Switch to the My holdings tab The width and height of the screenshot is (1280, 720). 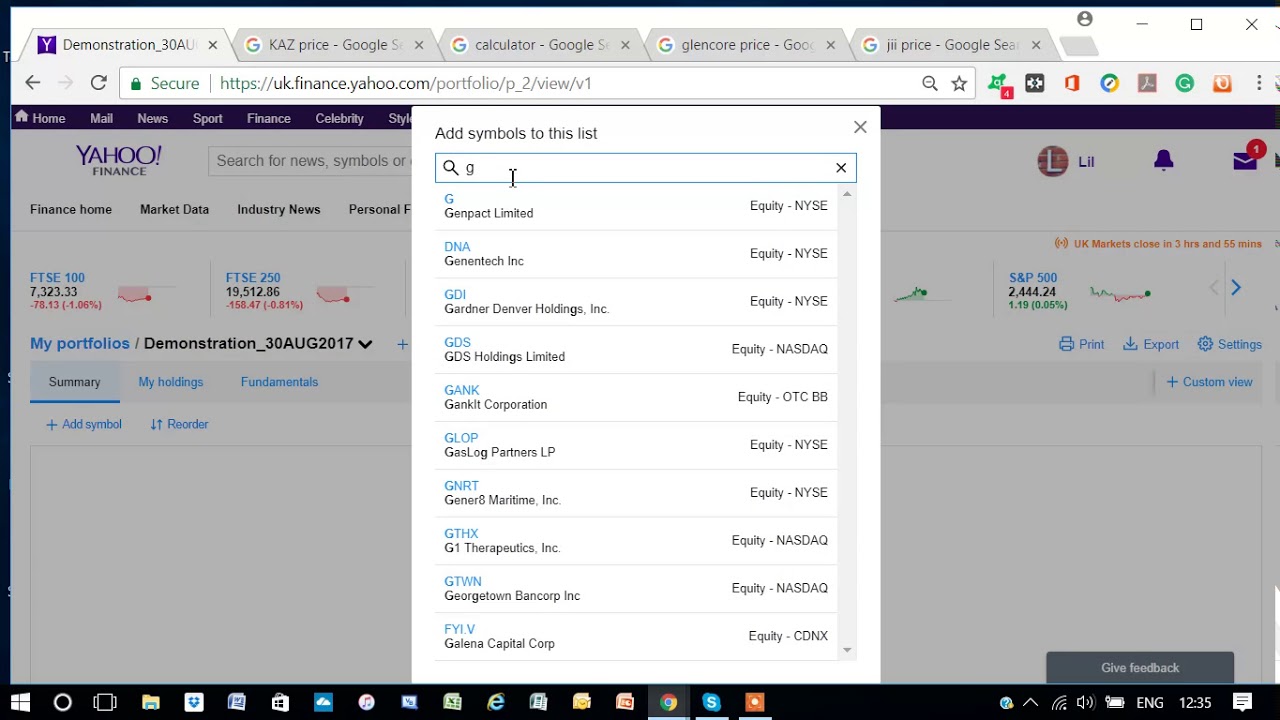pos(170,381)
